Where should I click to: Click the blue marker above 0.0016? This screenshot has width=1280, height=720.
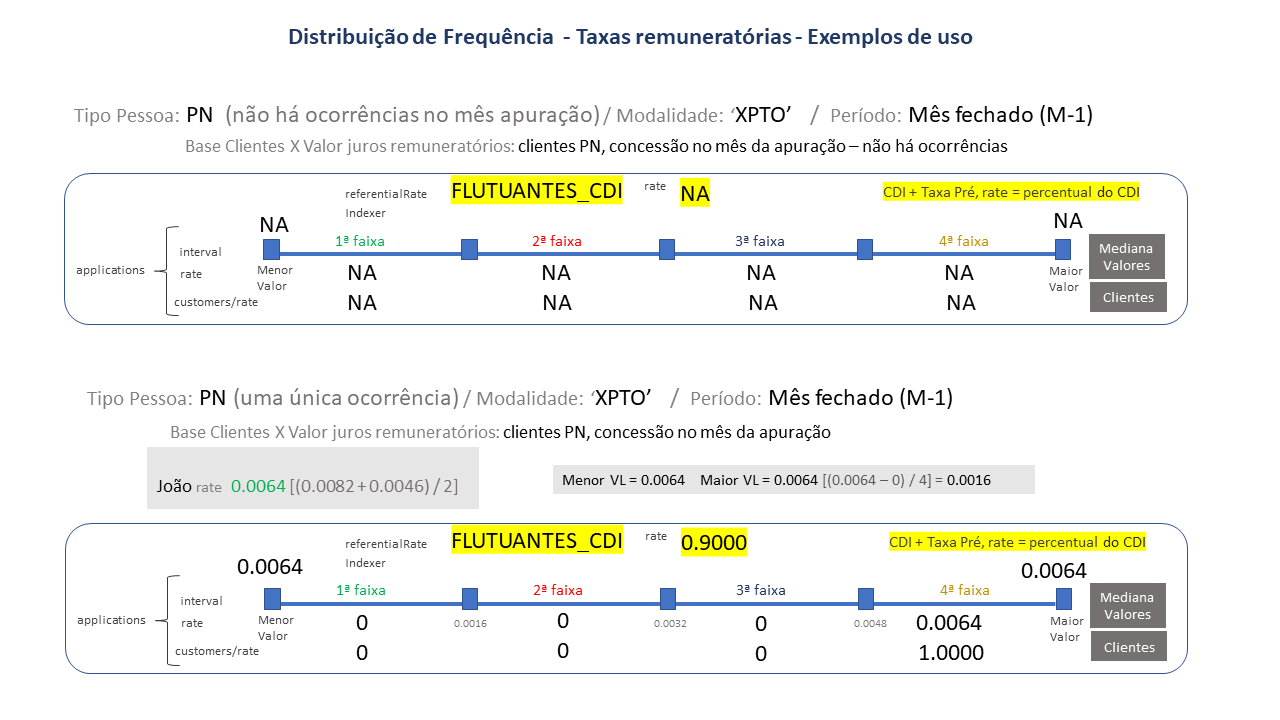[469, 599]
